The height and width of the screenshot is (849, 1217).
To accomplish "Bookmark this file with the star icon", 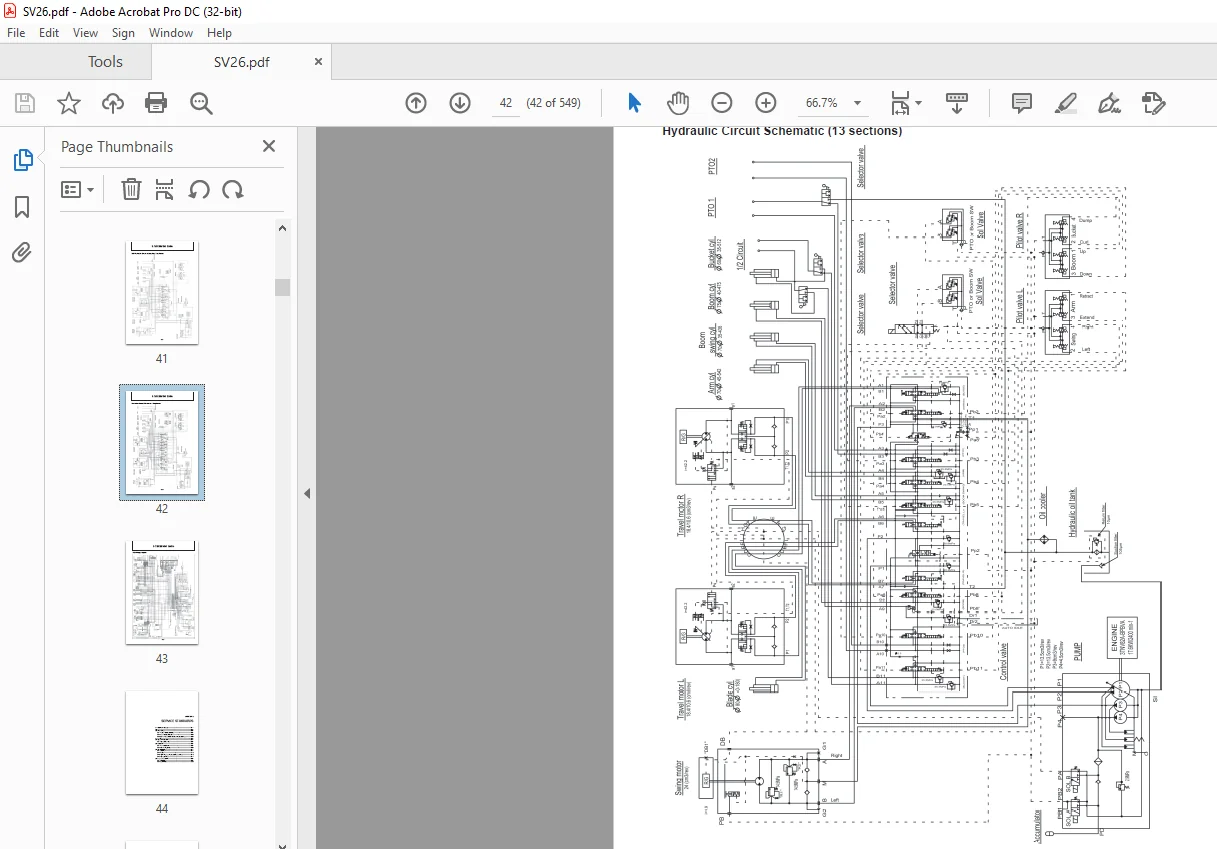I will click(x=68, y=103).
